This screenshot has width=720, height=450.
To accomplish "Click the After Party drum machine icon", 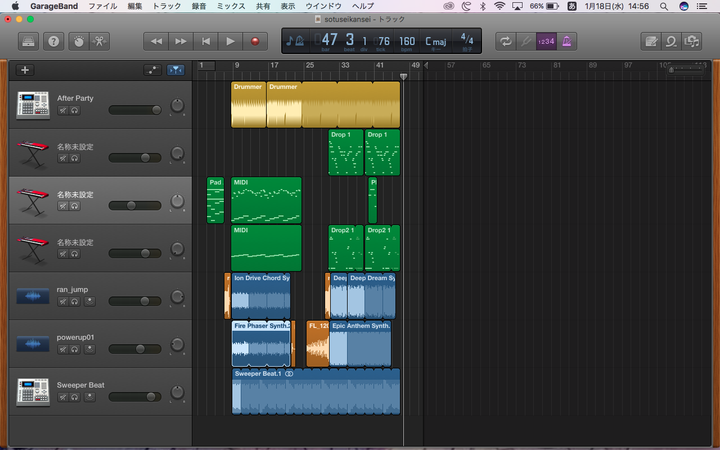I will click(32, 104).
